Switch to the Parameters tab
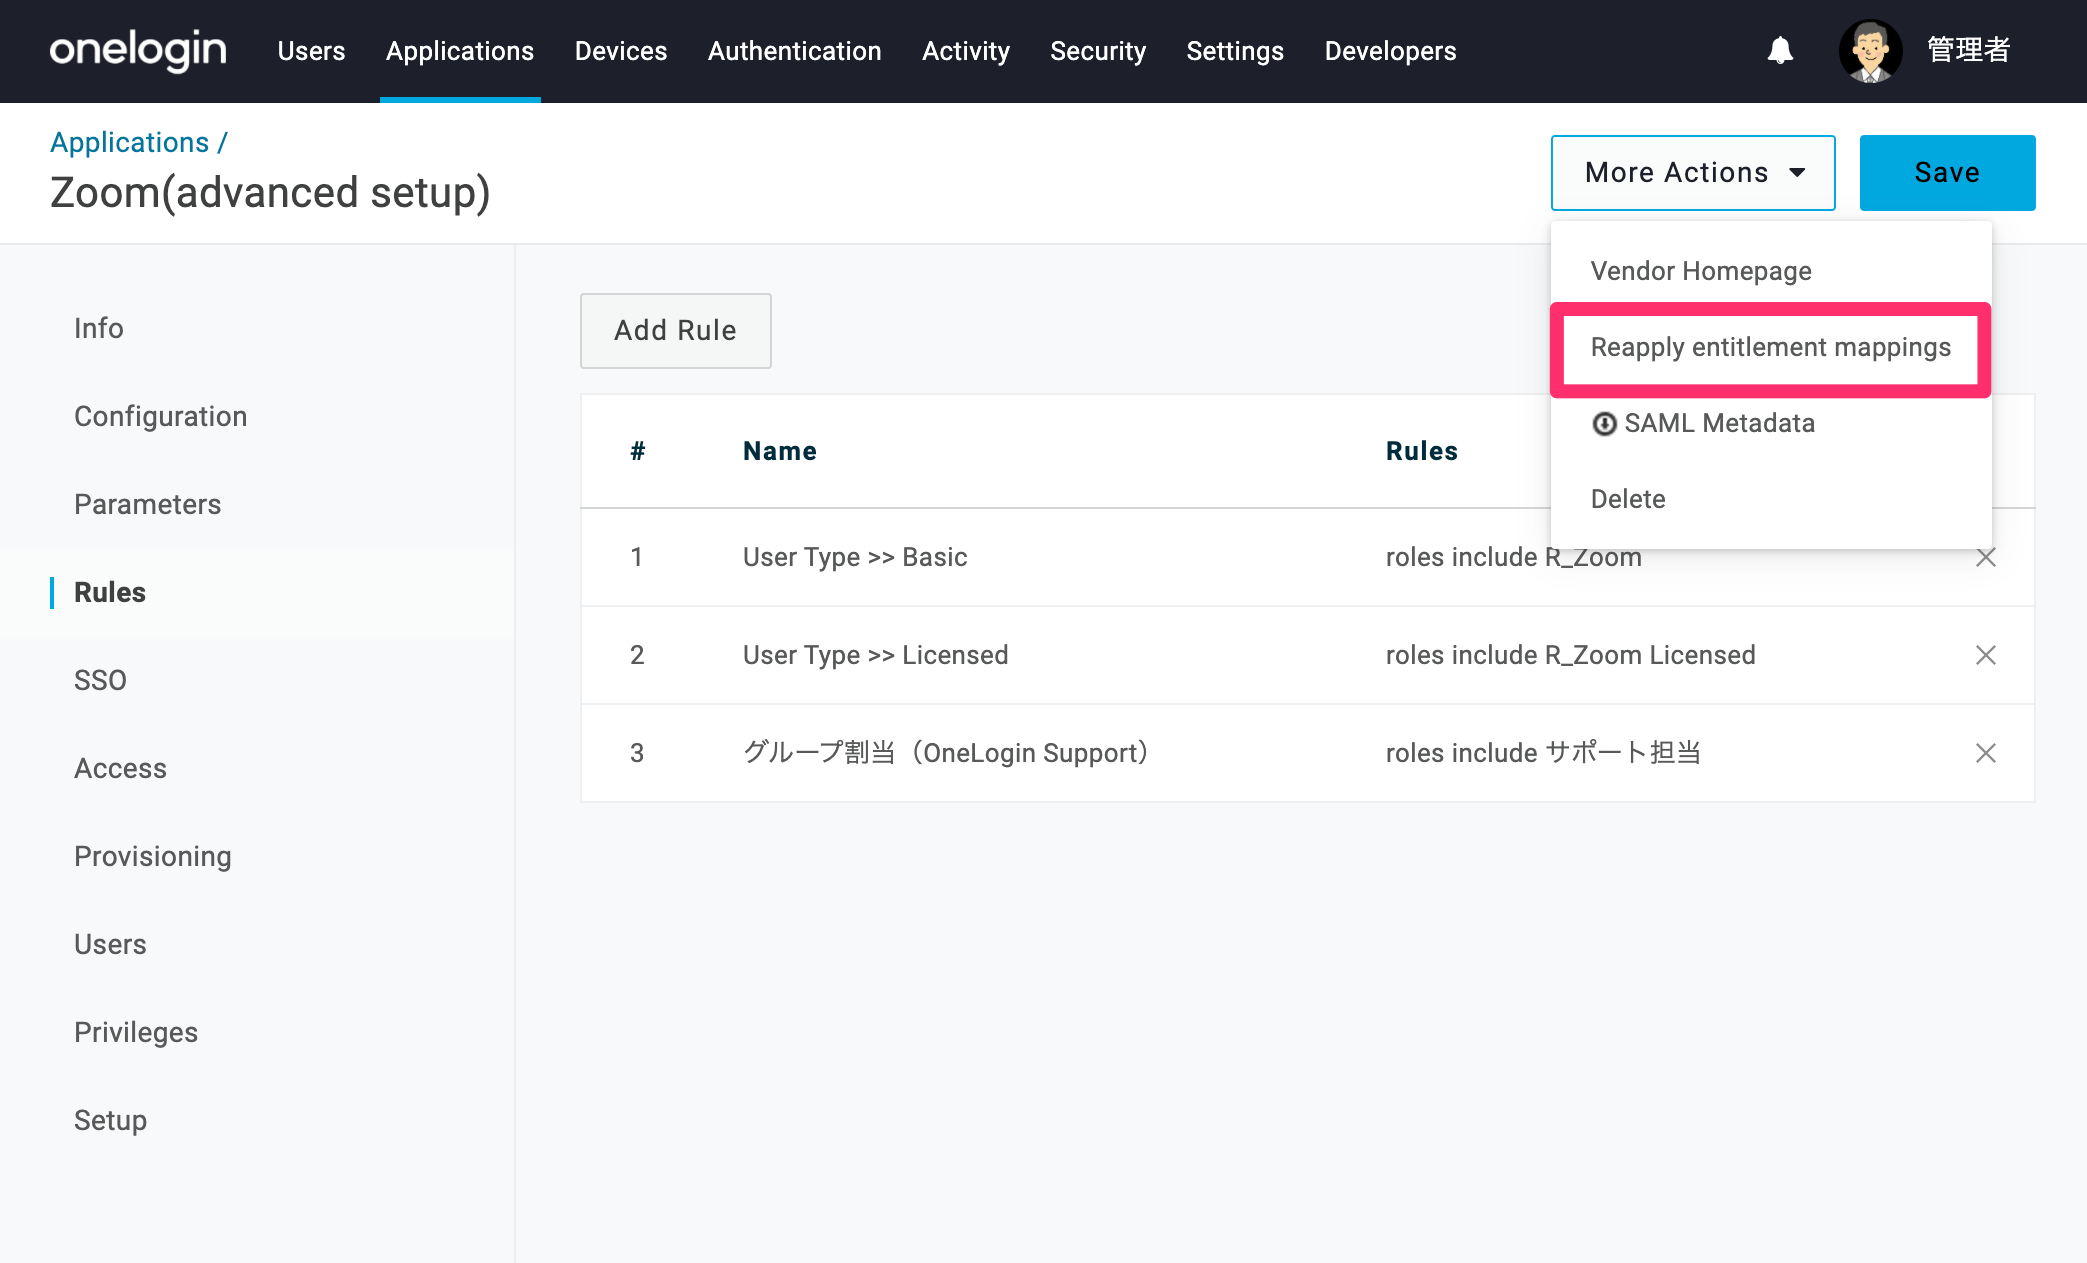This screenshot has height=1263, width=2087. [x=147, y=504]
